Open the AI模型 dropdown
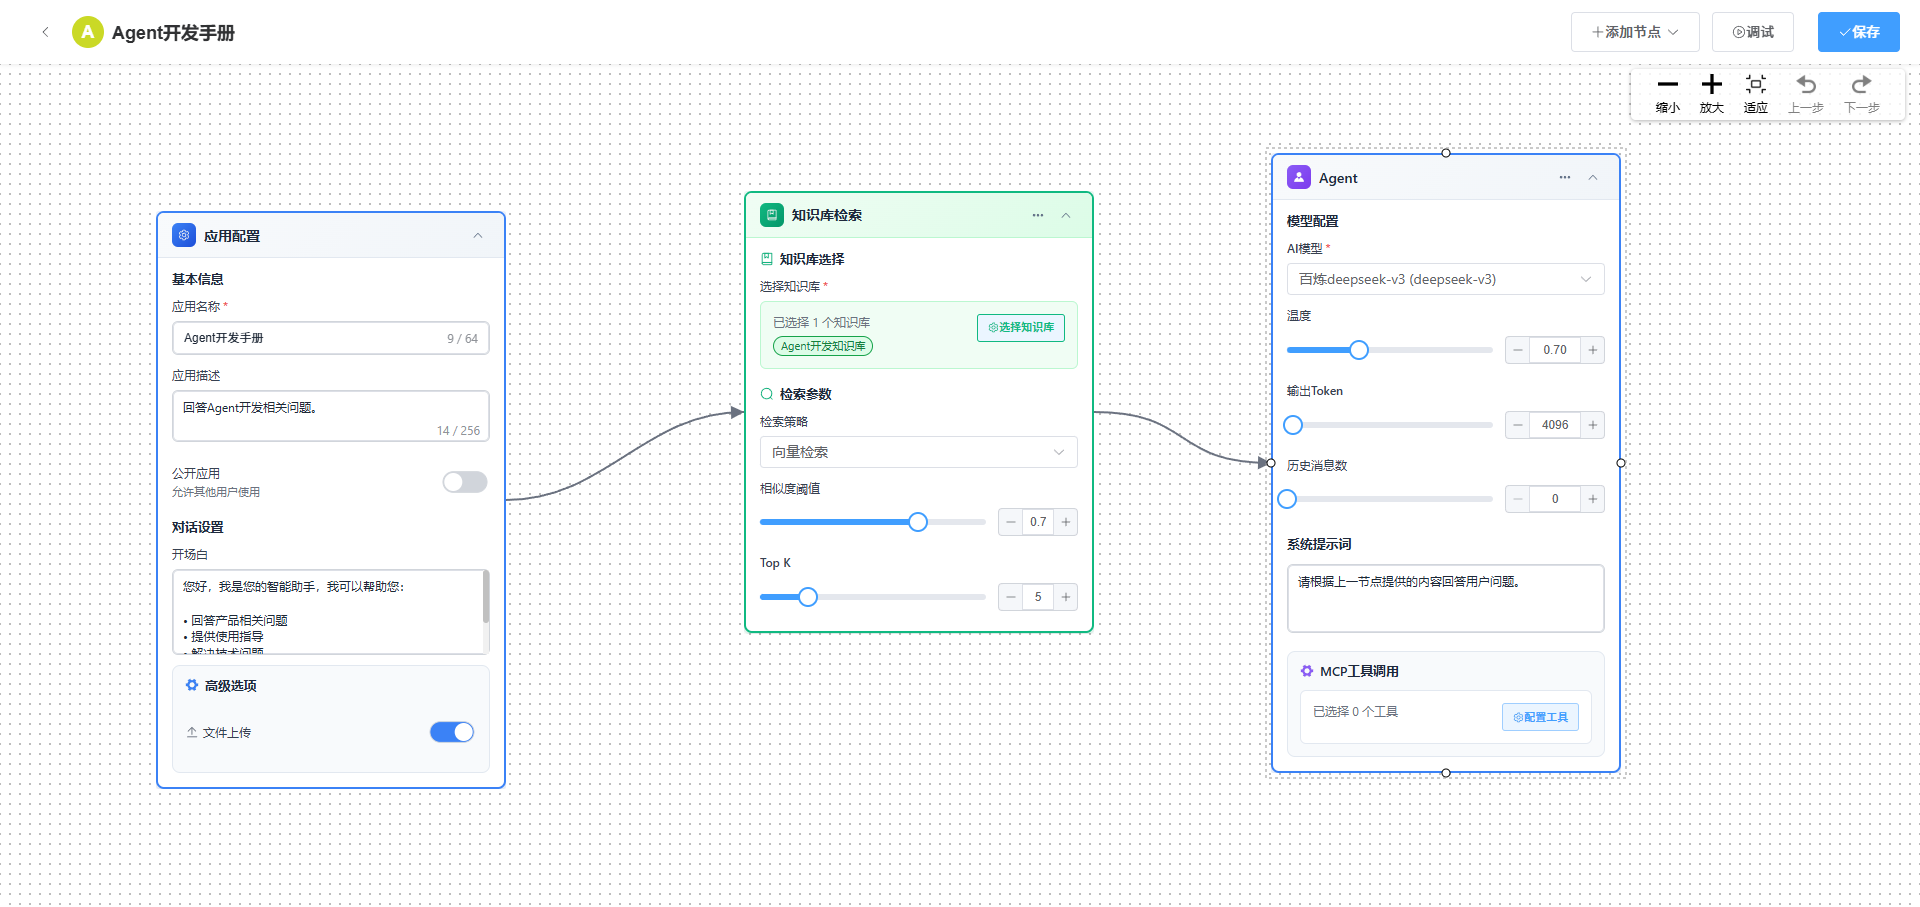Screen dimensions: 1920x907 [1445, 279]
